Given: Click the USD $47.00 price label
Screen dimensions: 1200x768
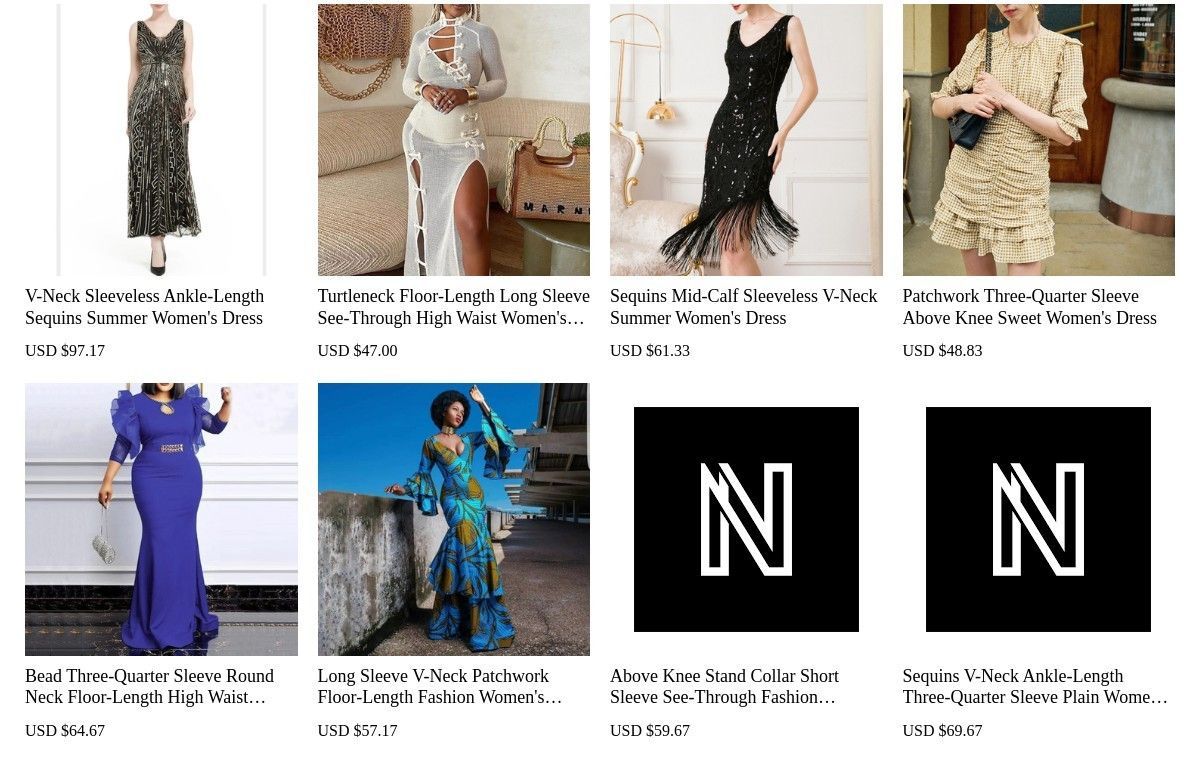Looking at the screenshot, I should coord(358,351).
